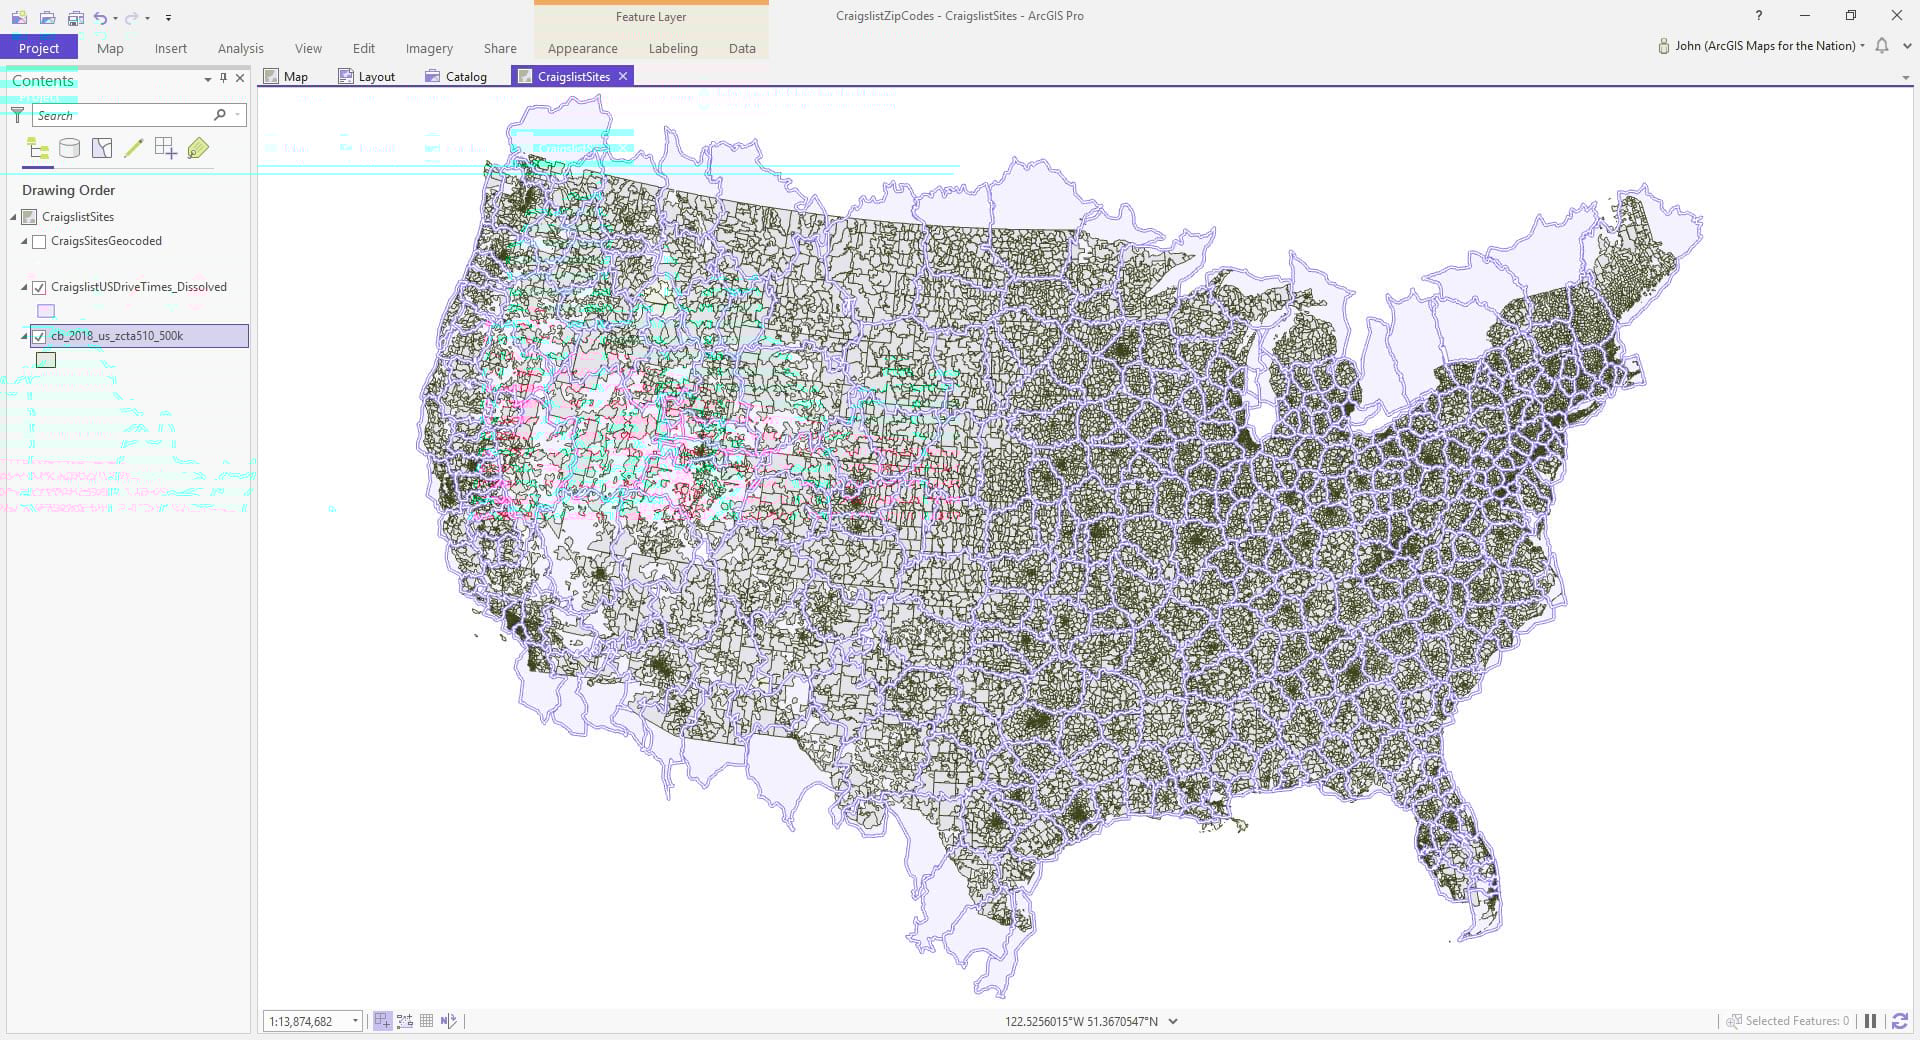The width and height of the screenshot is (1920, 1040).
Task: Expand the coordinate display units dropdown
Action: click(1173, 1021)
